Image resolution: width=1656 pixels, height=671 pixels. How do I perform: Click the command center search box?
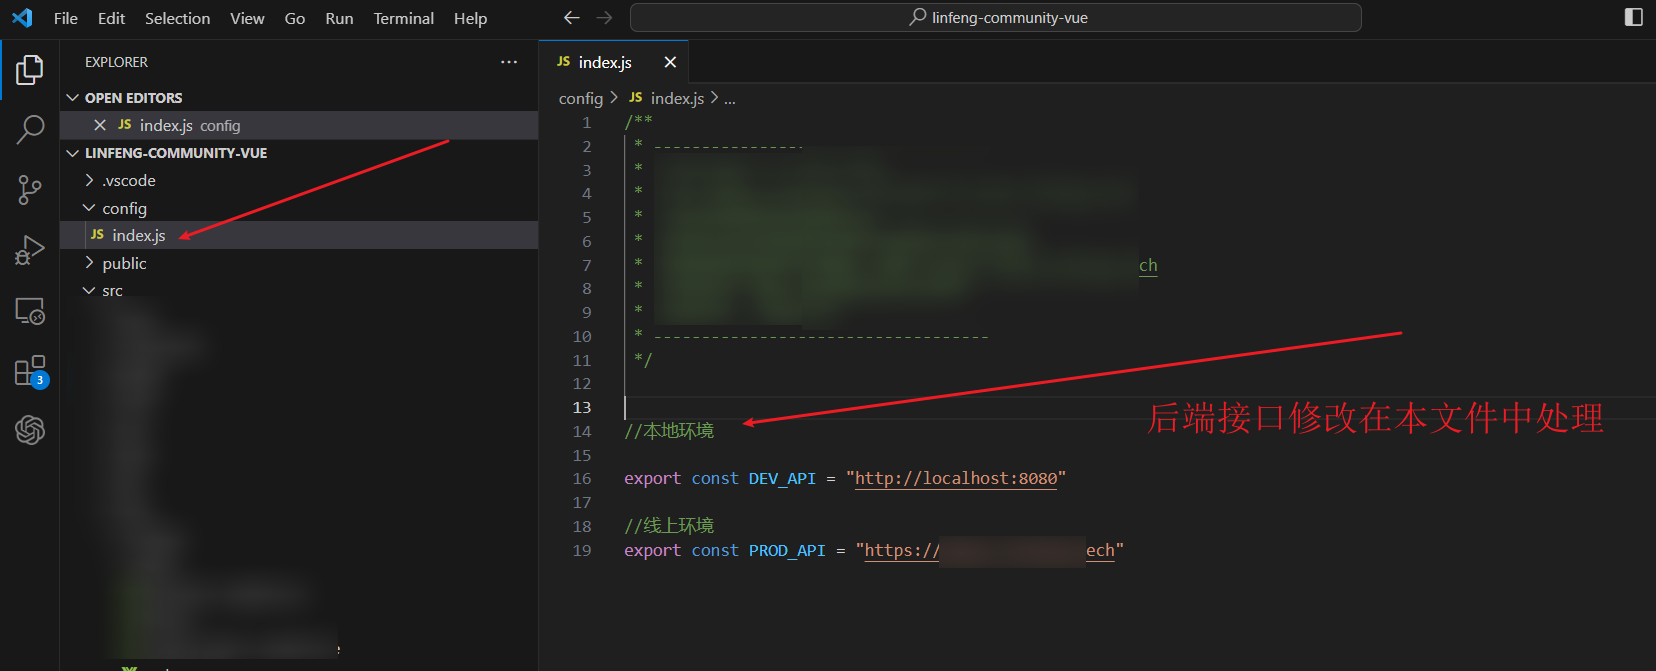point(996,18)
